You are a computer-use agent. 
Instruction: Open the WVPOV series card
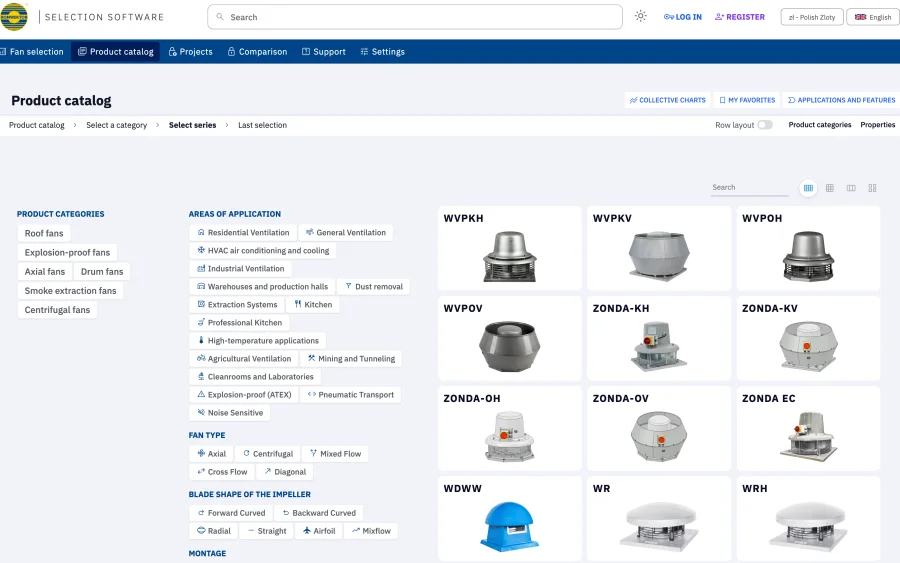coord(510,338)
